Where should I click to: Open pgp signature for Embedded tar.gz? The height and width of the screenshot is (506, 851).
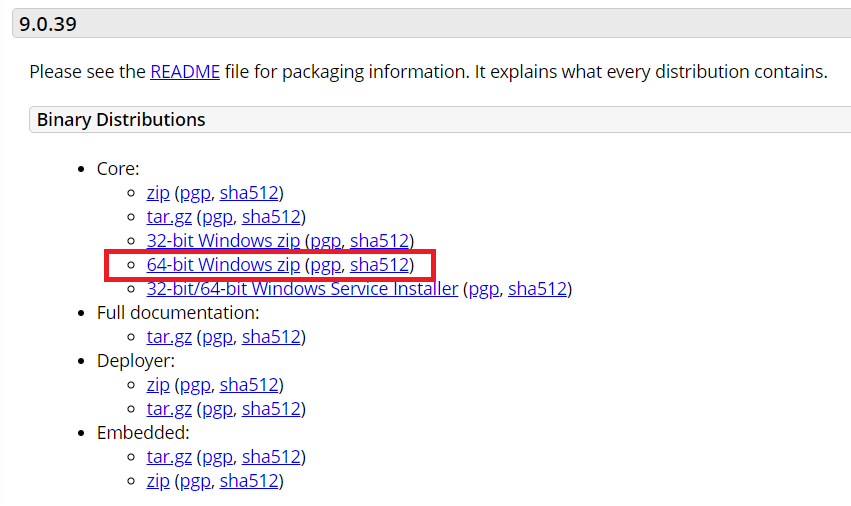coord(217,457)
